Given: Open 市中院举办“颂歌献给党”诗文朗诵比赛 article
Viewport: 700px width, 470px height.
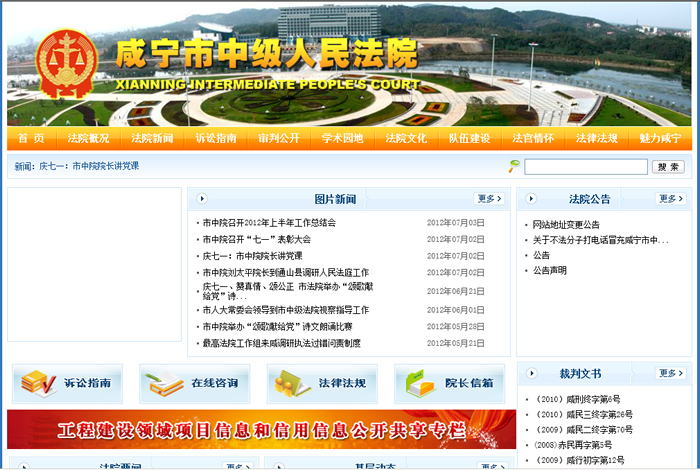Looking at the screenshot, I should click(x=277, y=327).
